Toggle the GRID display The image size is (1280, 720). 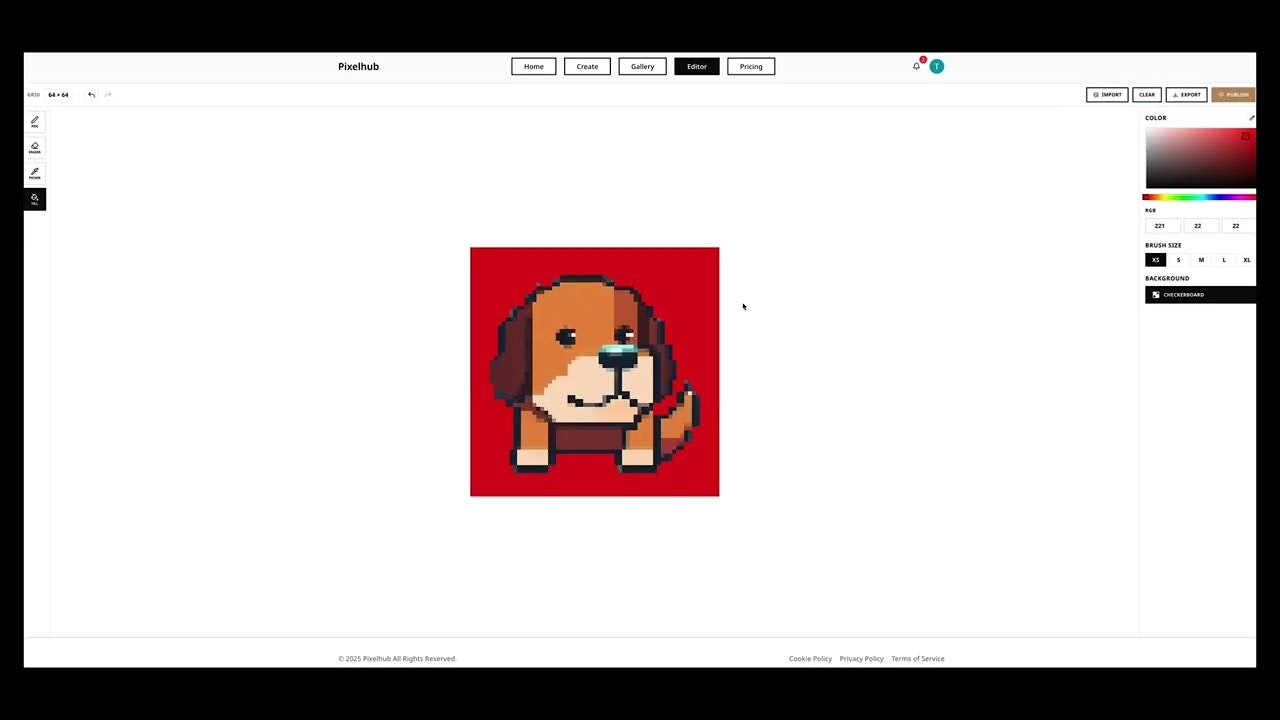point(34,94)
